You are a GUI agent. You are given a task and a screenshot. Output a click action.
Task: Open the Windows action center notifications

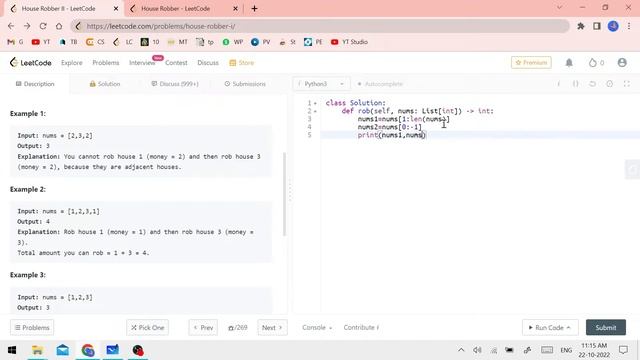click(x=623, y=350)
